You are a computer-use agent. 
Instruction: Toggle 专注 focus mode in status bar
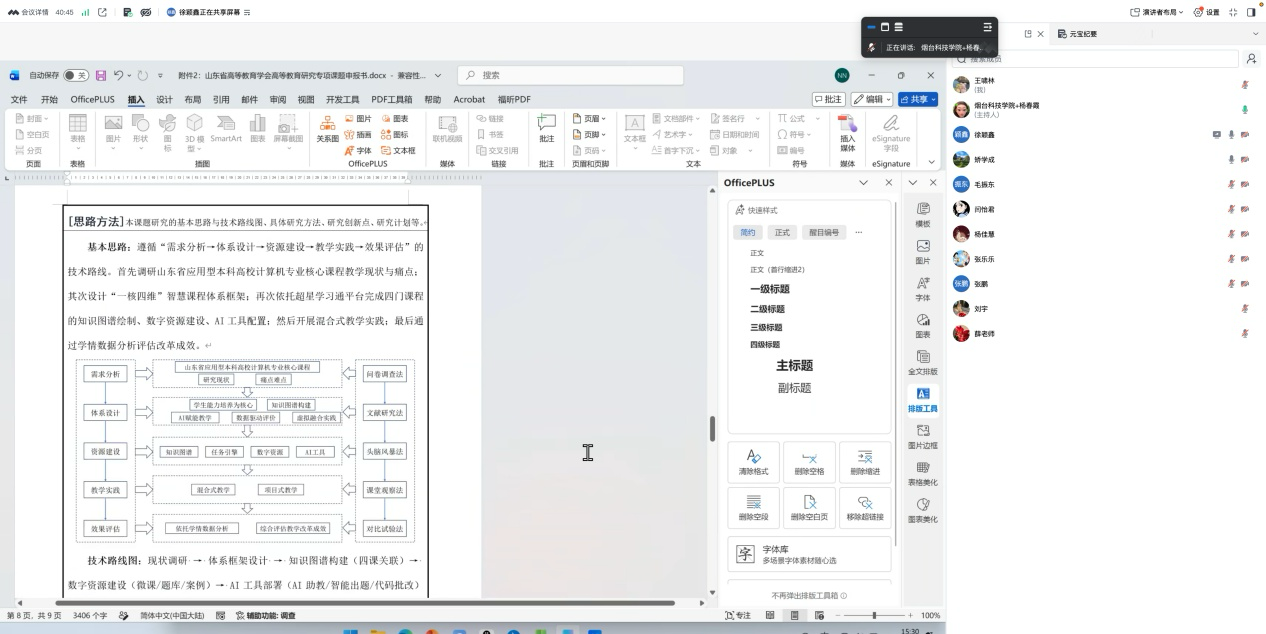click(737, 615)
